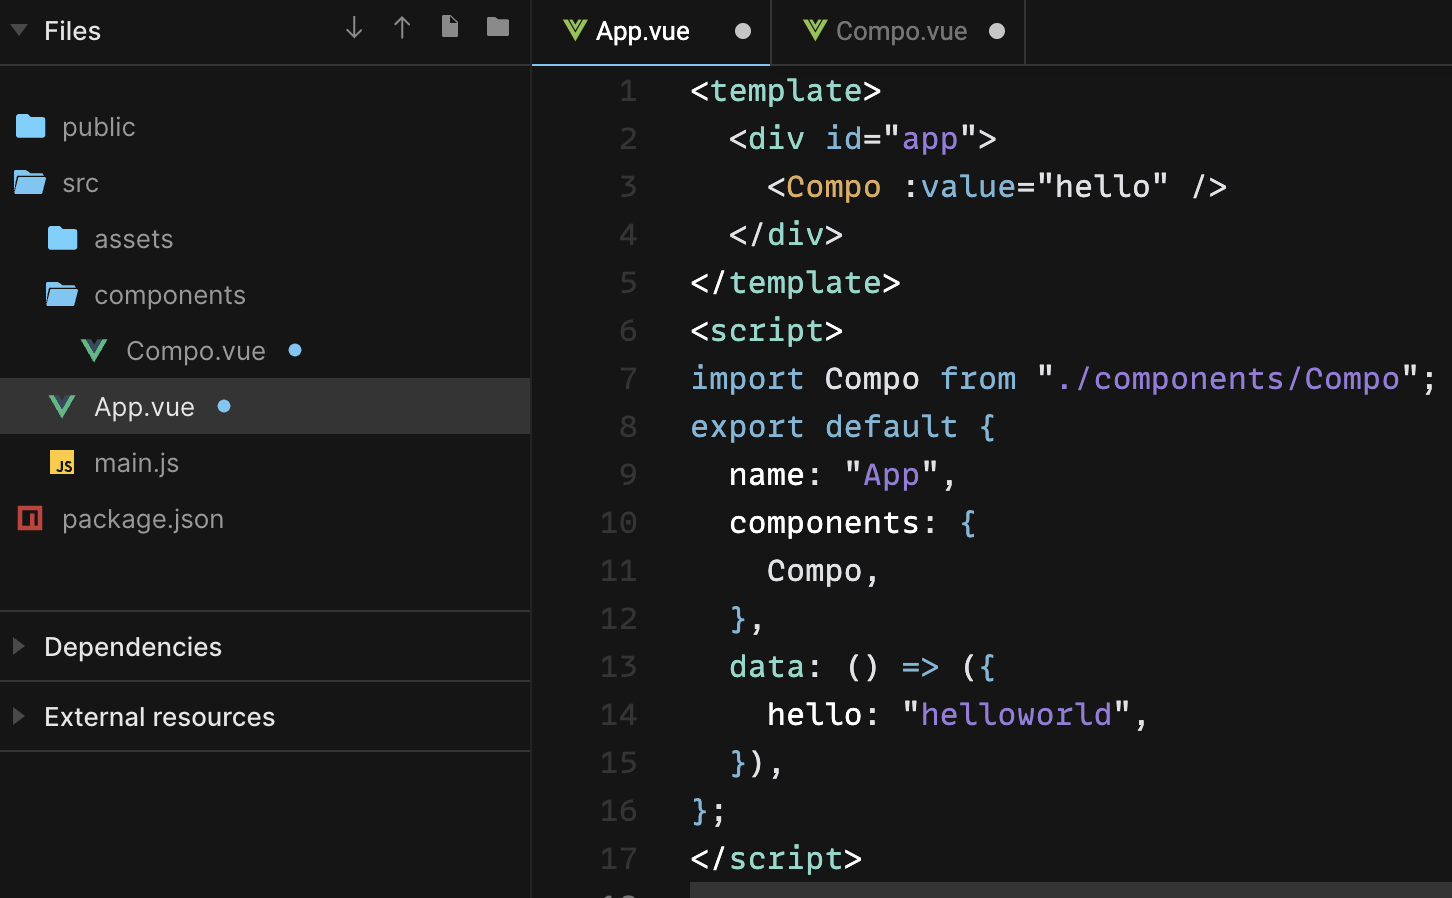Close Compo.vue tab via its unsaved dot
Screen dimensions: 1452x898
[997, 31]
